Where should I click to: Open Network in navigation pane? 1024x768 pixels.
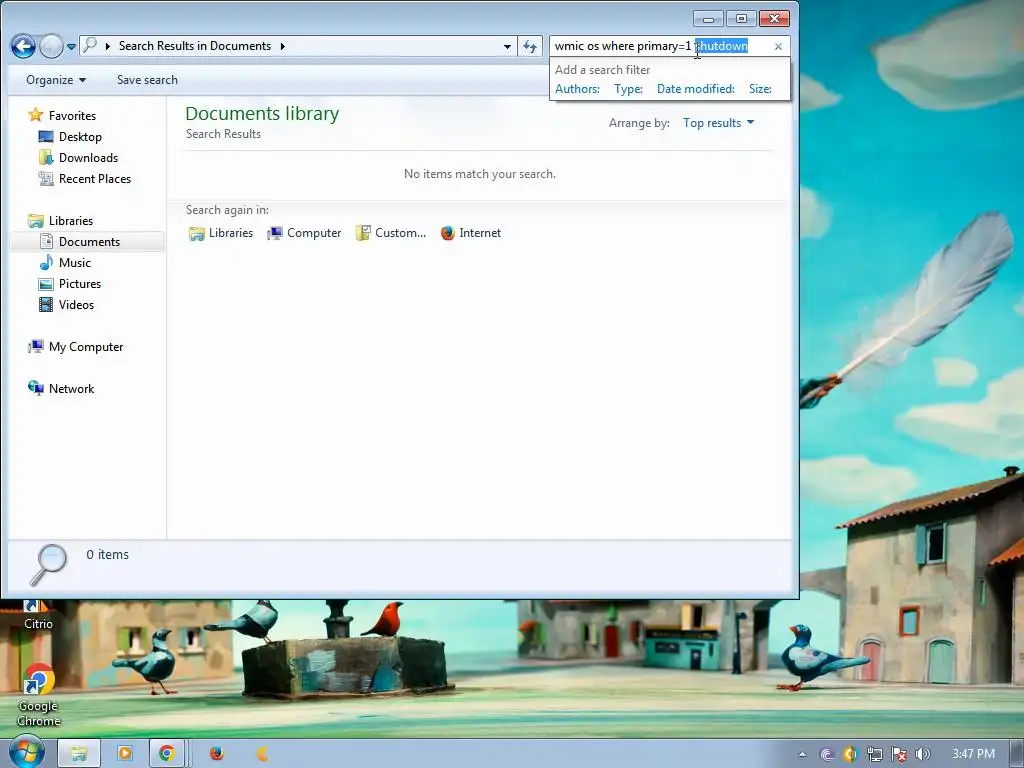71,389
